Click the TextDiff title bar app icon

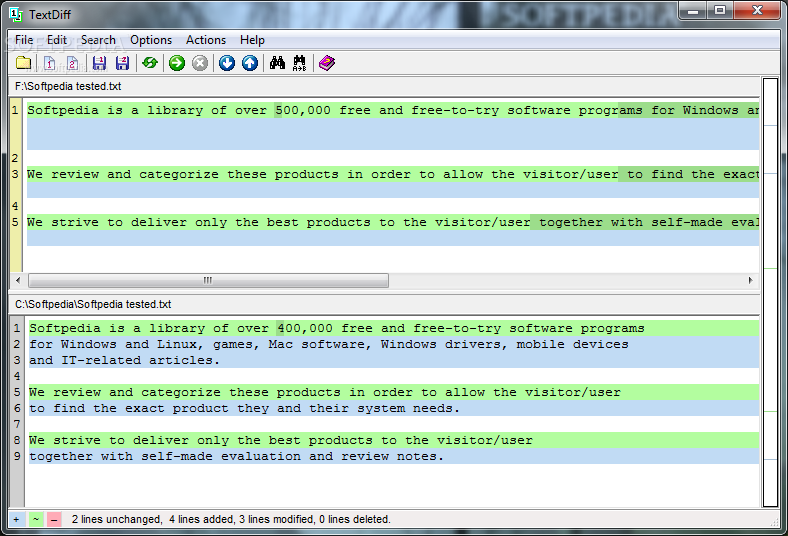pyautogui.click(x=16, y=15)
